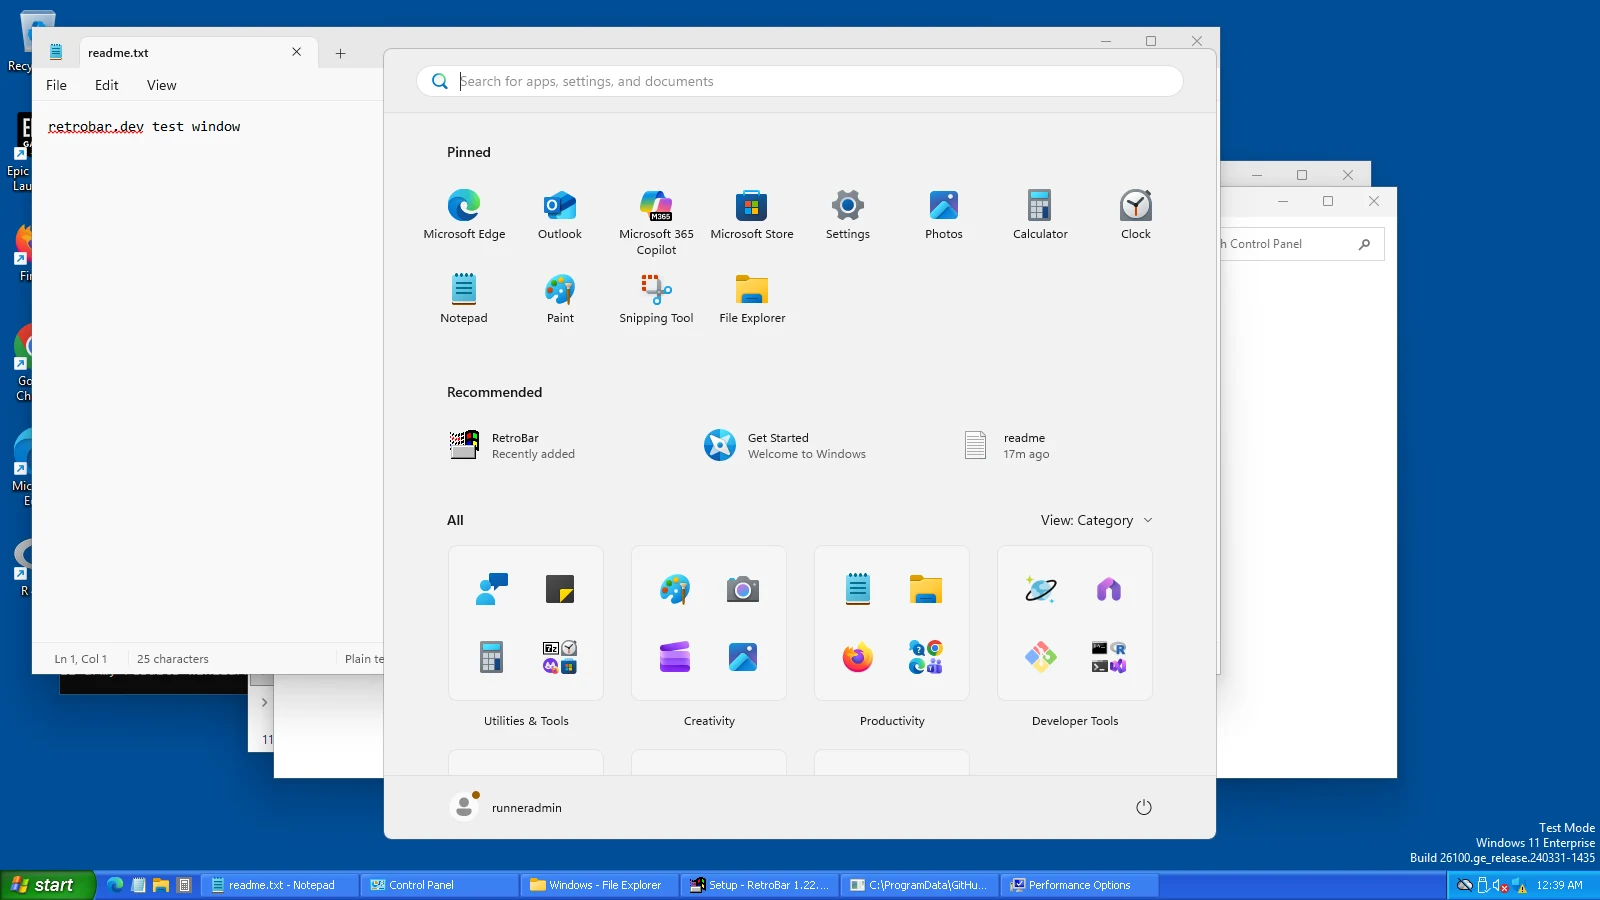Viewport: 1600px width, 900px height.
Task: Open the Calculator pinned app
Action: 1040,214
